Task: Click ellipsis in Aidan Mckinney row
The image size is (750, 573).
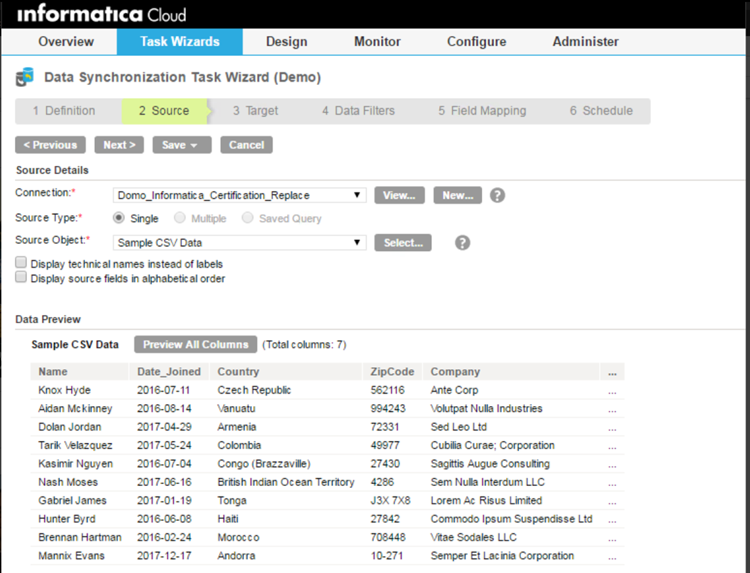Action: coord(612,409)
